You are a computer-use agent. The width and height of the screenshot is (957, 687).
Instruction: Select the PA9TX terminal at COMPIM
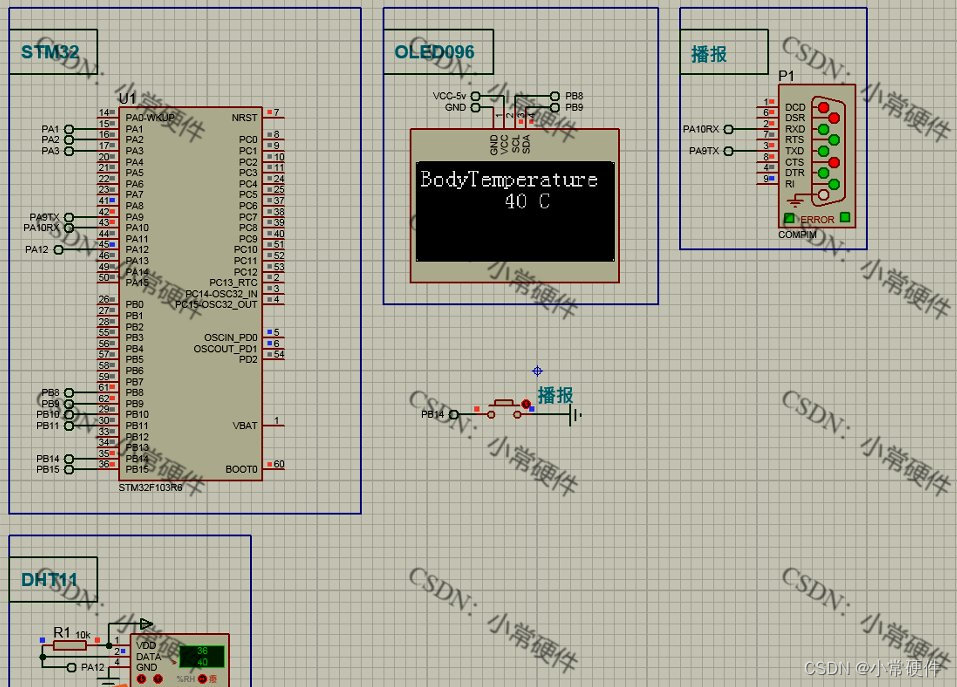(x=710, y=151)
